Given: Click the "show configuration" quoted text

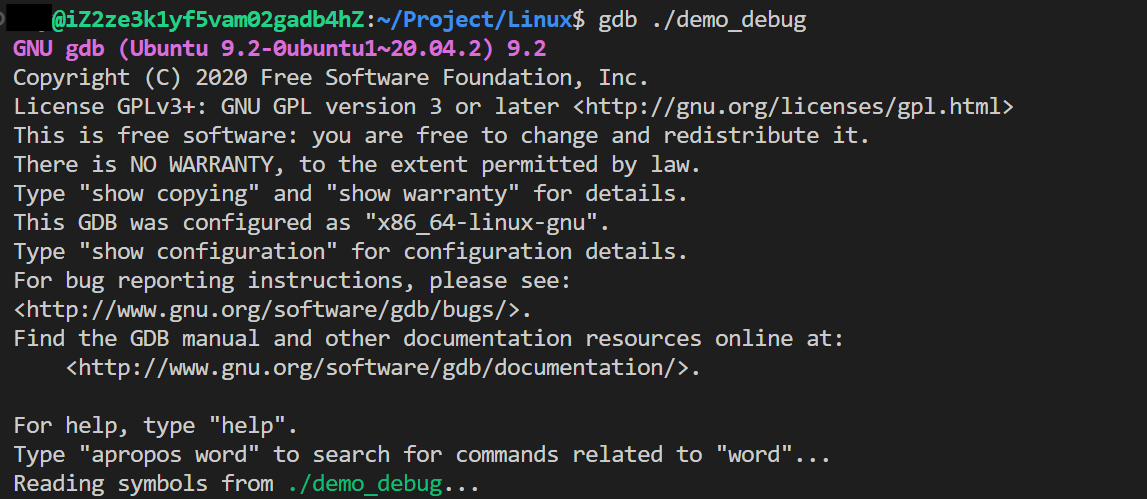Looking at the screenshot, I should coord(208,252).
